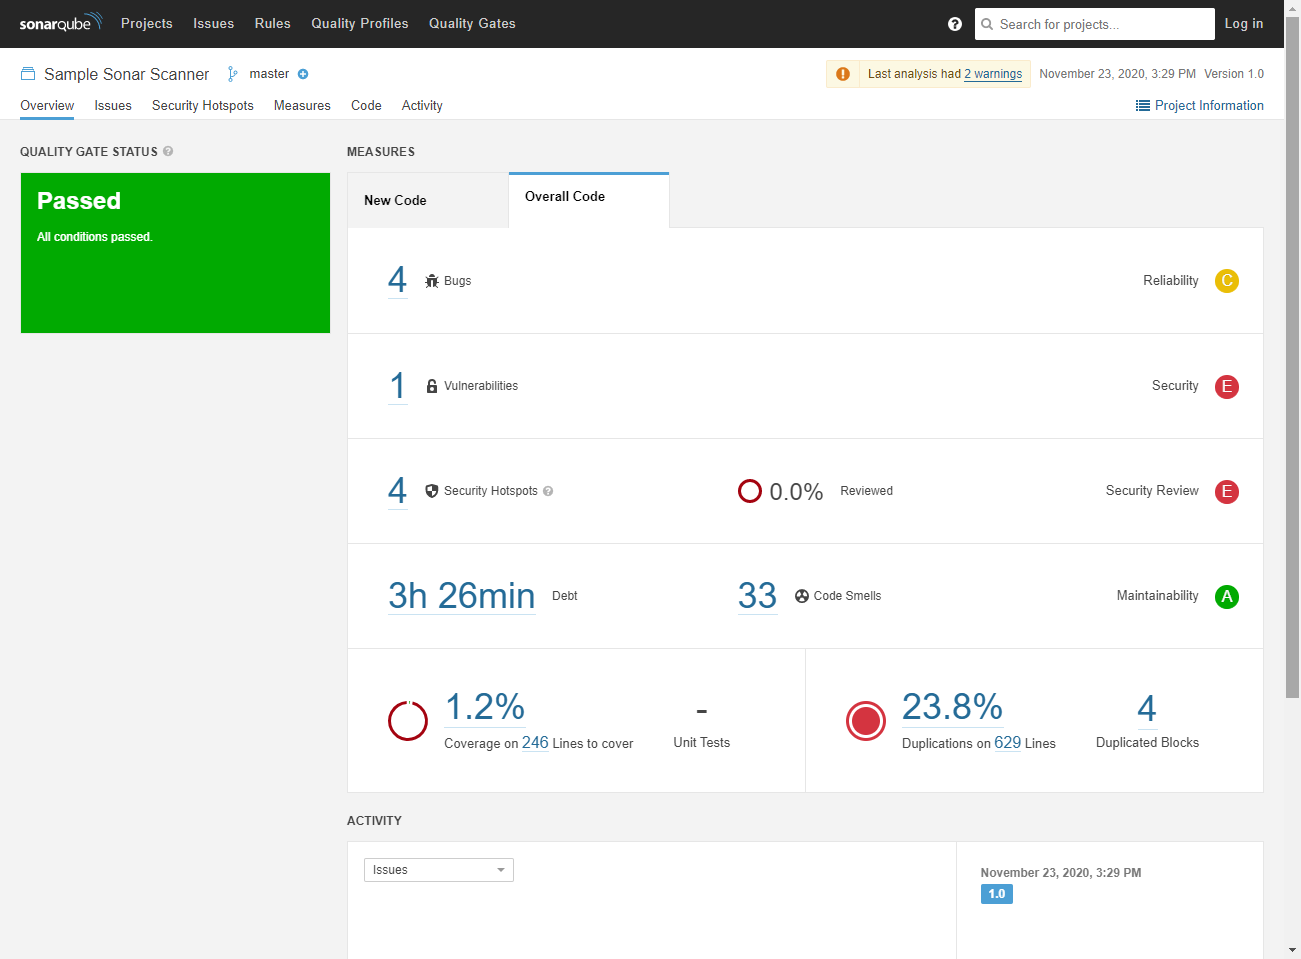Click the add branch plus icon
This screenshot has width=1301, height=959.
tap(303, 74)
